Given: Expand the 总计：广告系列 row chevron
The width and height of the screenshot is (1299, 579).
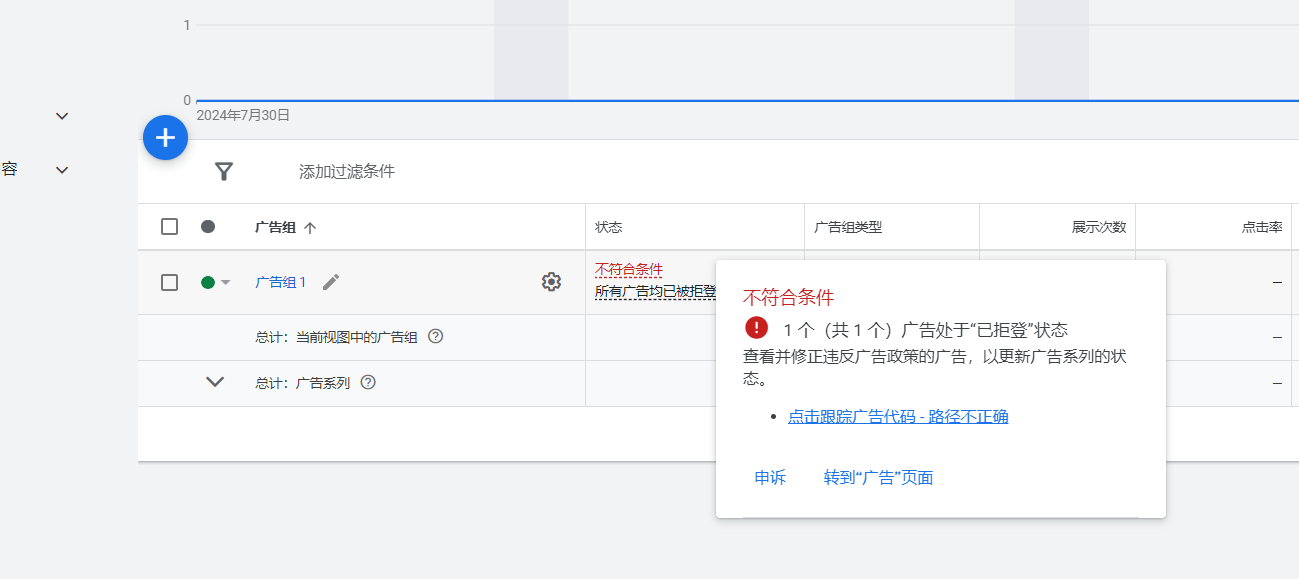Looking at the screenshot, I should pyautogui.click(x=215, y=382).
